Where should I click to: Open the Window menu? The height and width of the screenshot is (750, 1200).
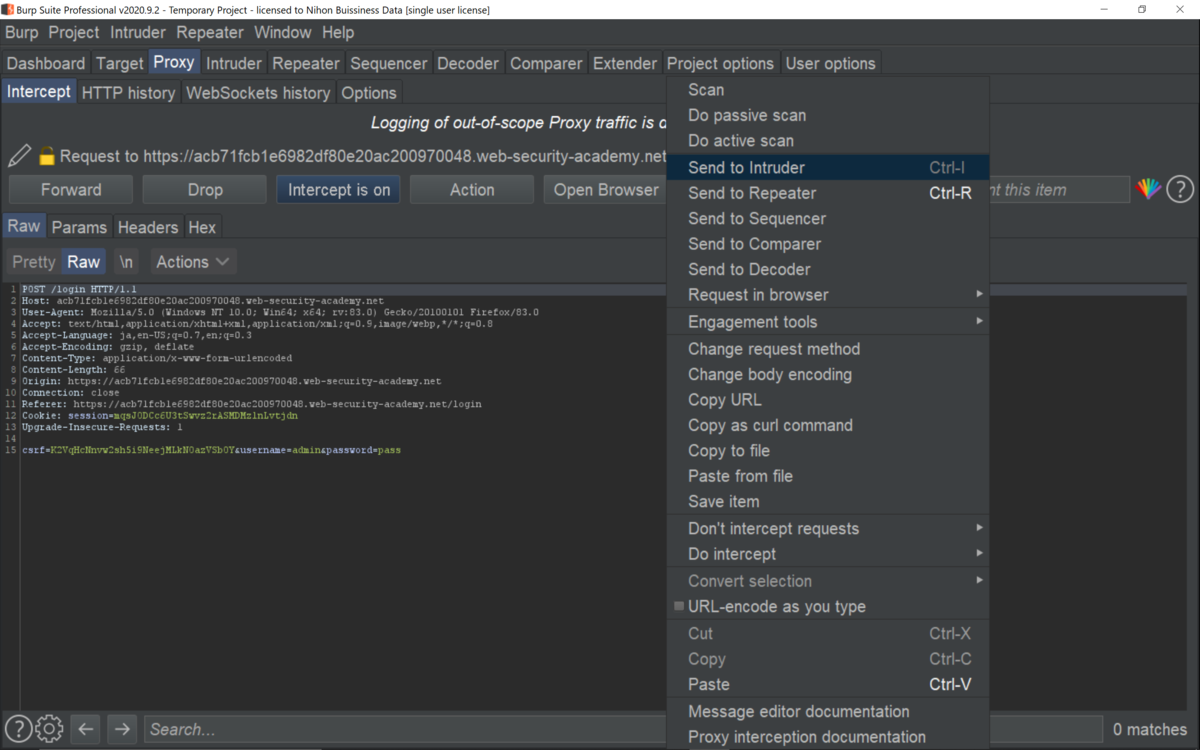coord(283,33)
